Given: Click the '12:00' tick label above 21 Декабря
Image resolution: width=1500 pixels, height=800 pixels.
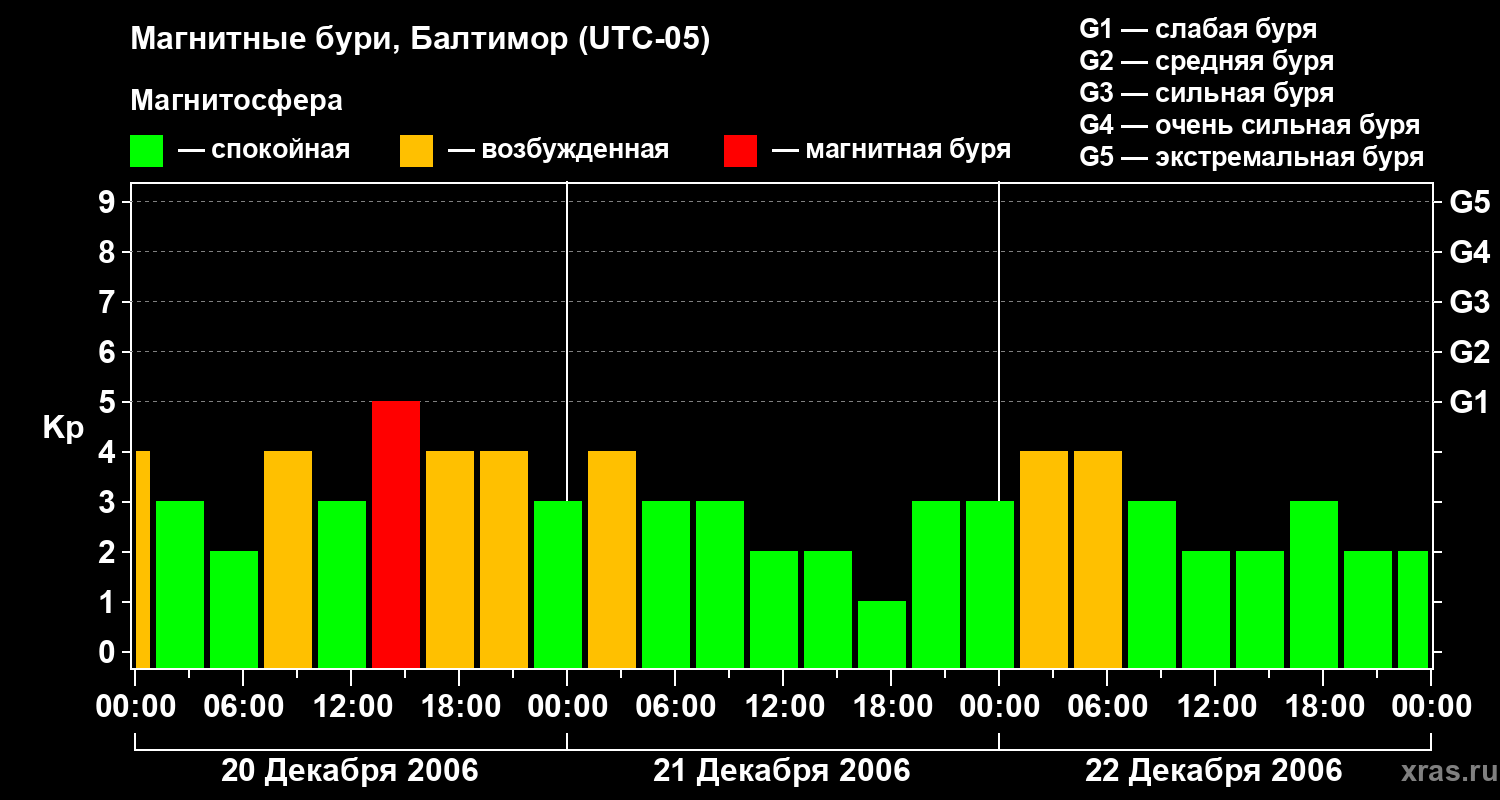Looking at the screenshot, I should pos(783,706).
